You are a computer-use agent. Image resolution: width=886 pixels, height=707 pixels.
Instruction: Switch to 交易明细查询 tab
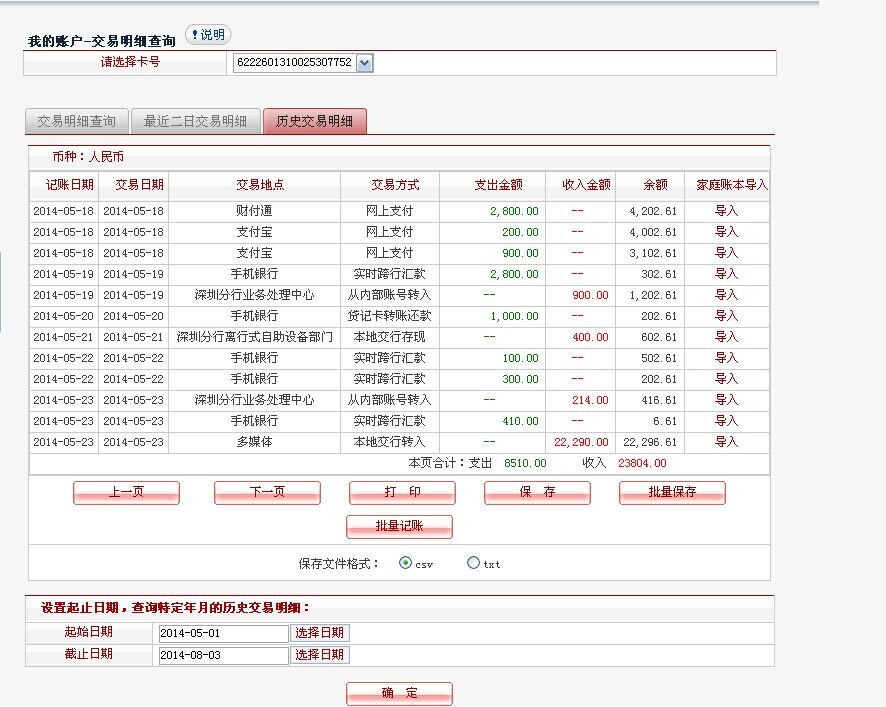77,122
